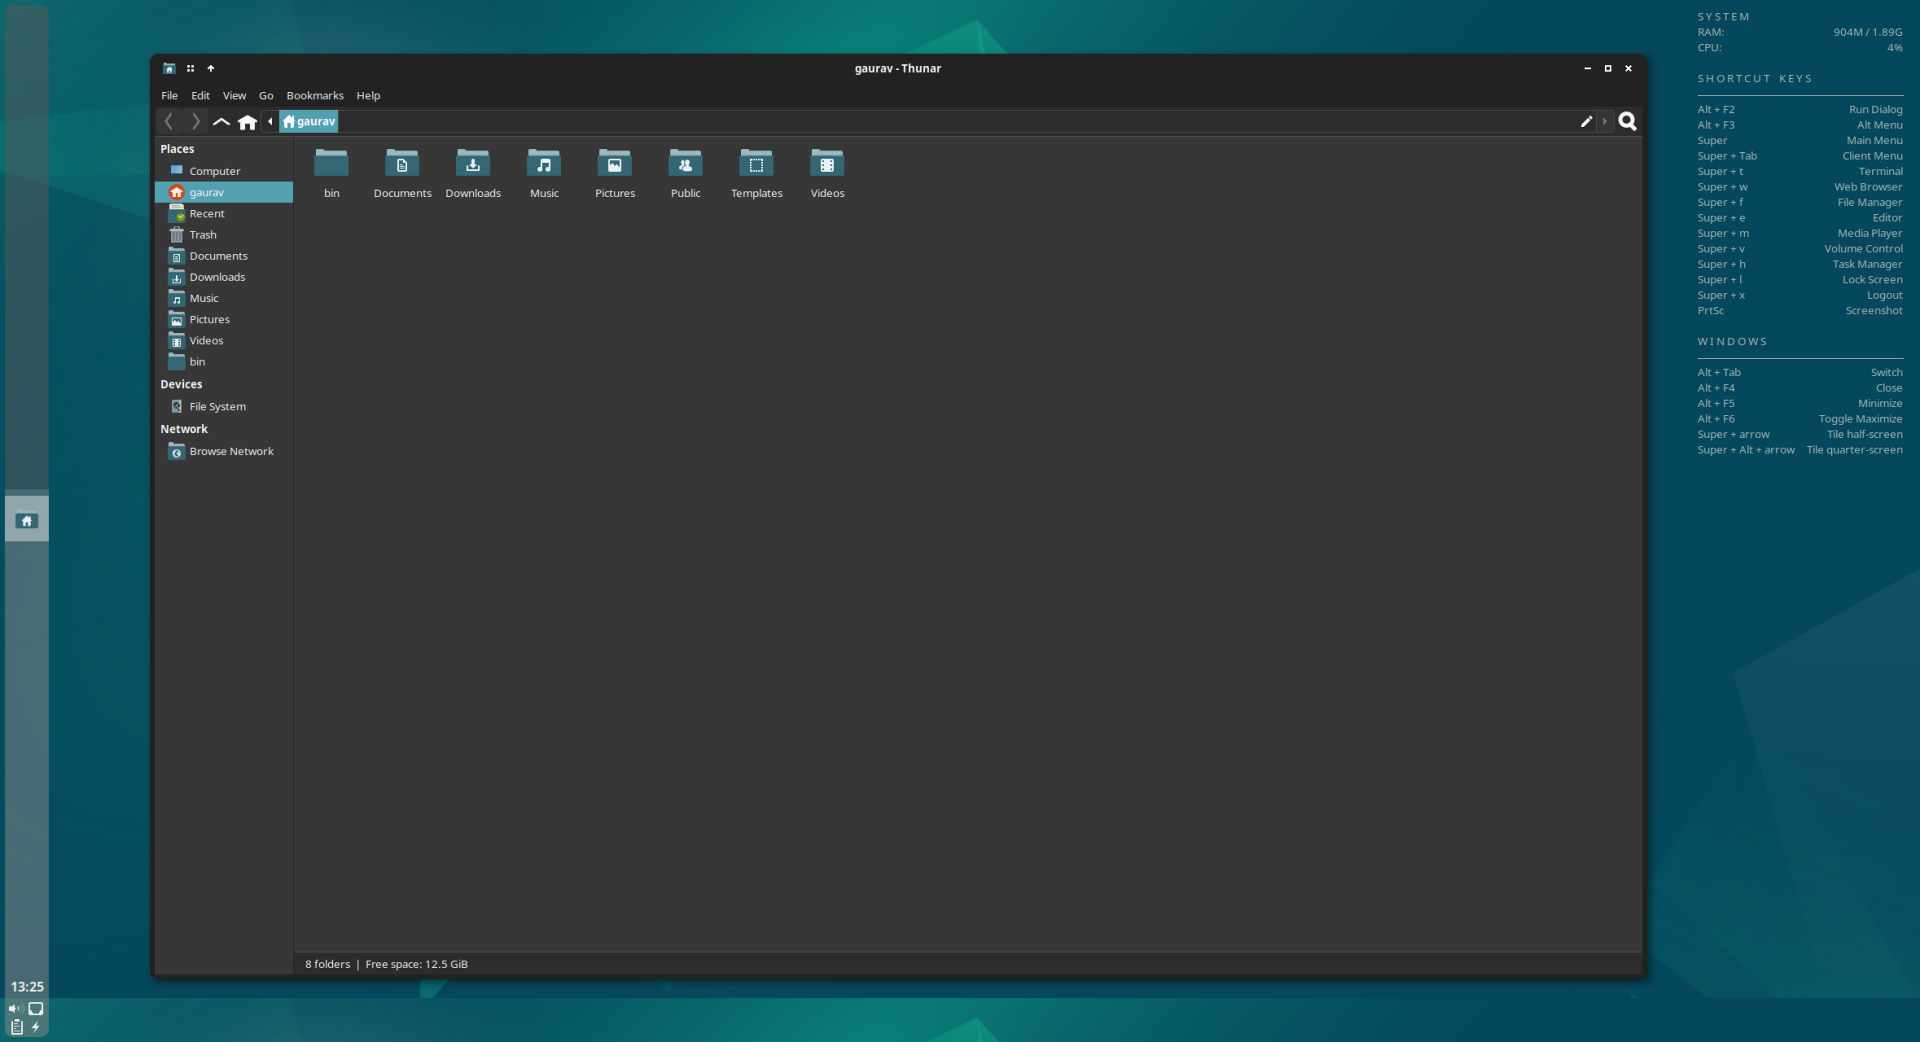Click the 'PrtSc' Screenshot shortcut text
Screen dimensions: 1920x1042
tap(1800, 310)
